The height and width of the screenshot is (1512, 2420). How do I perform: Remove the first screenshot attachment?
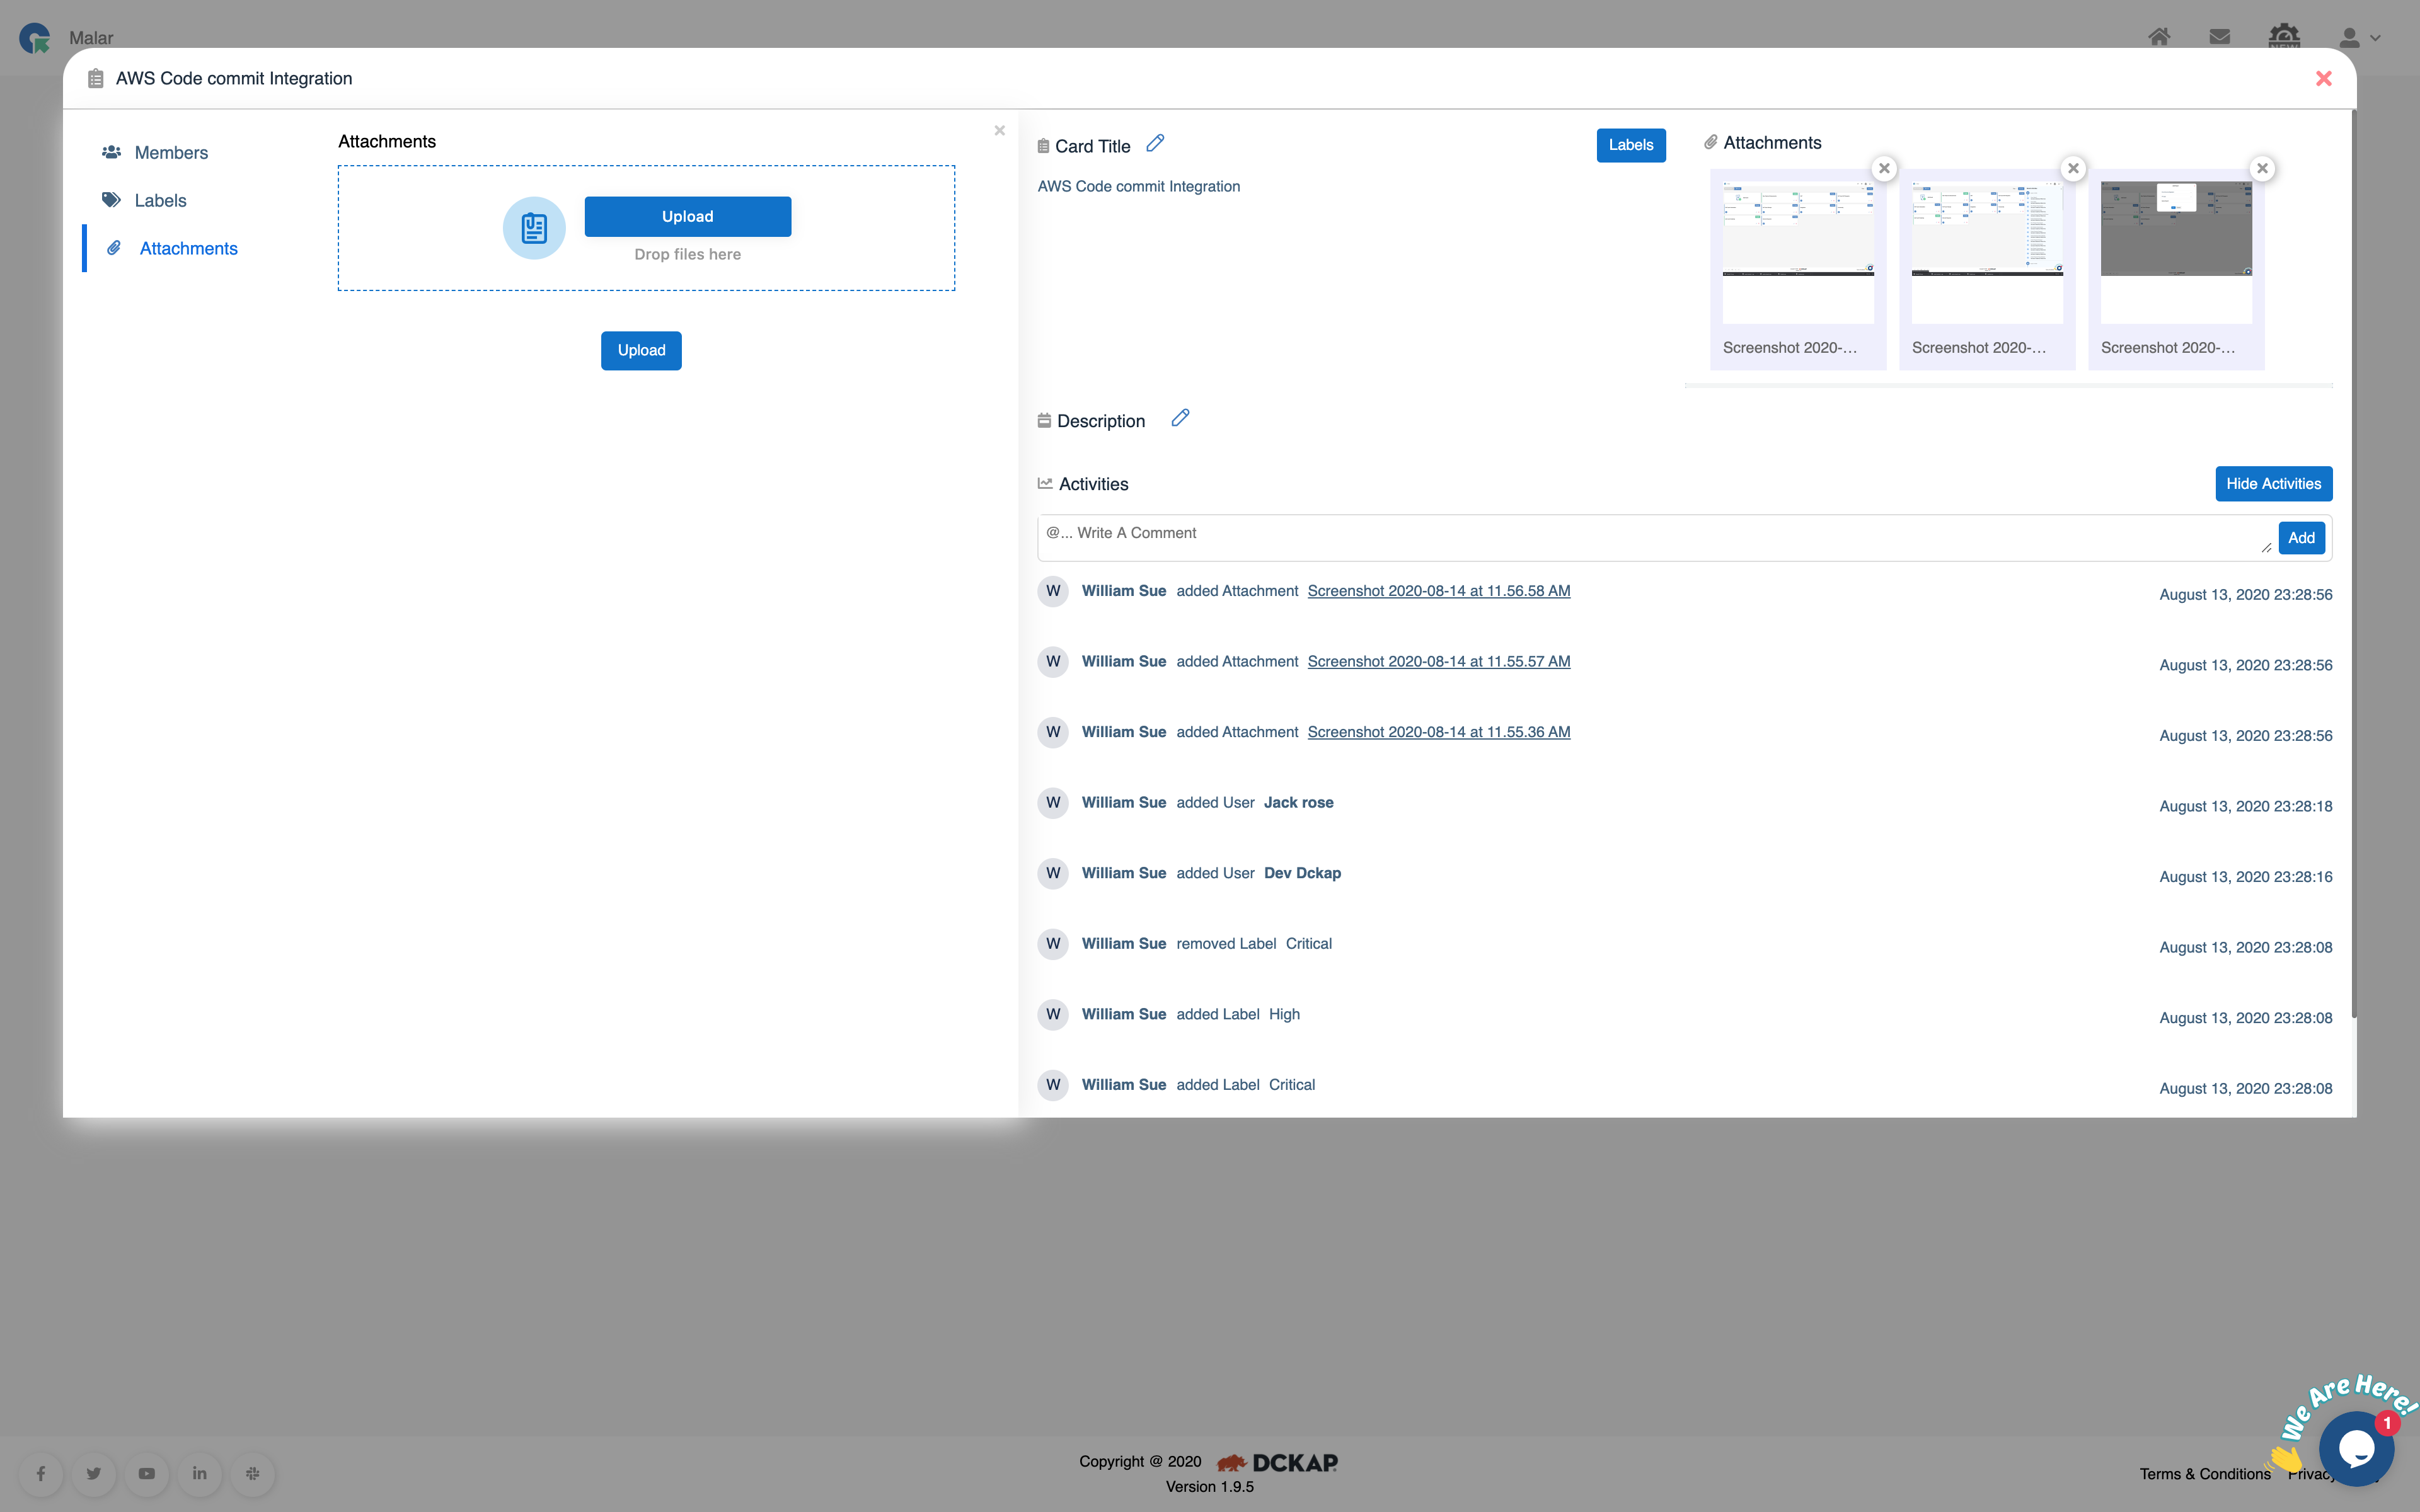(x=1884, y=168)
